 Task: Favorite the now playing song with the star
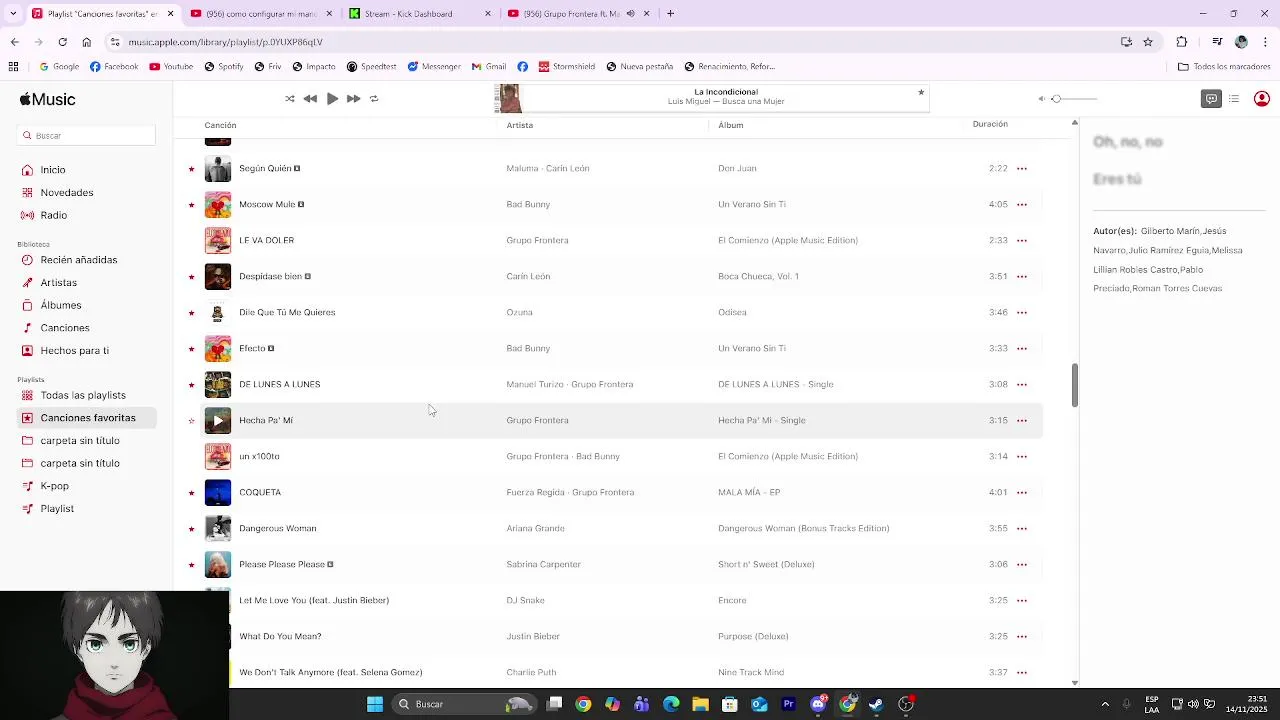pos(921,93)
